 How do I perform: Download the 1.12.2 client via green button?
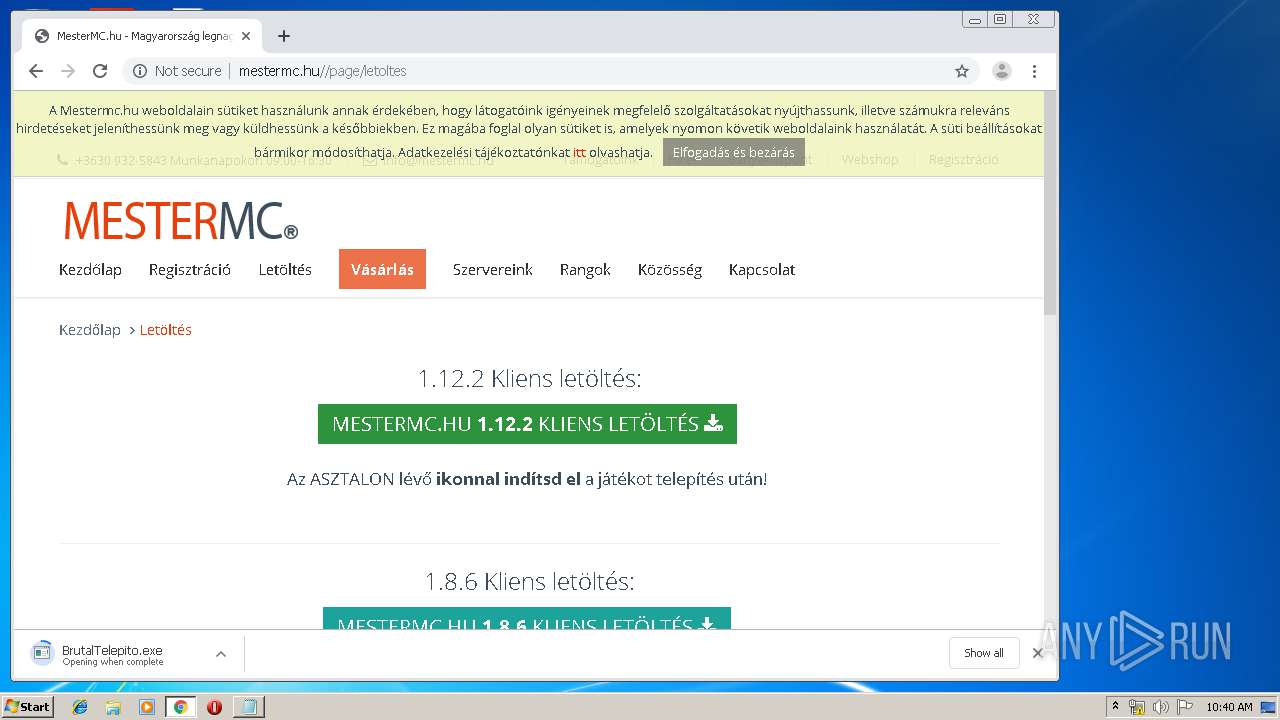click(x=527, y=424)
